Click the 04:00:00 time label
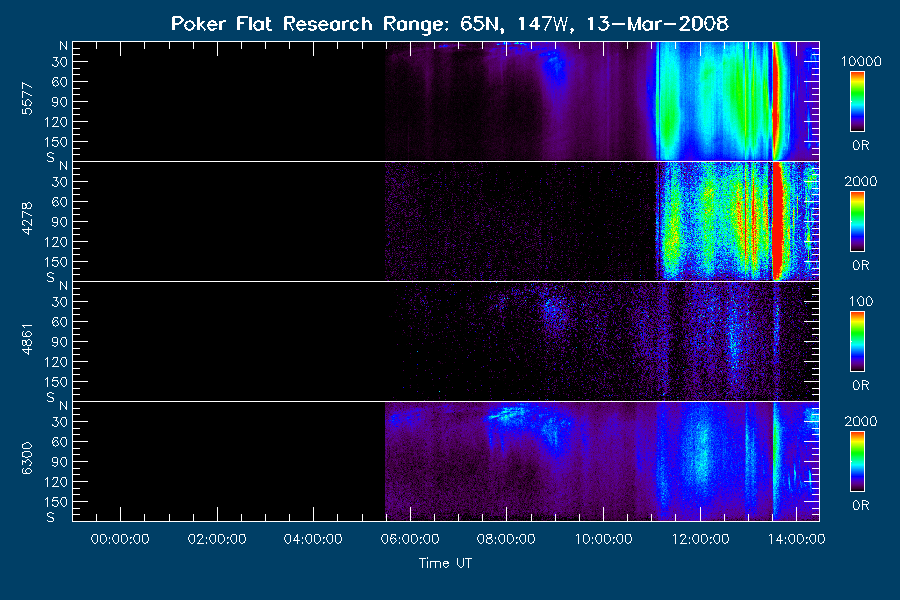The height and width of the screenshot is (600, 900). click(313, 539)
